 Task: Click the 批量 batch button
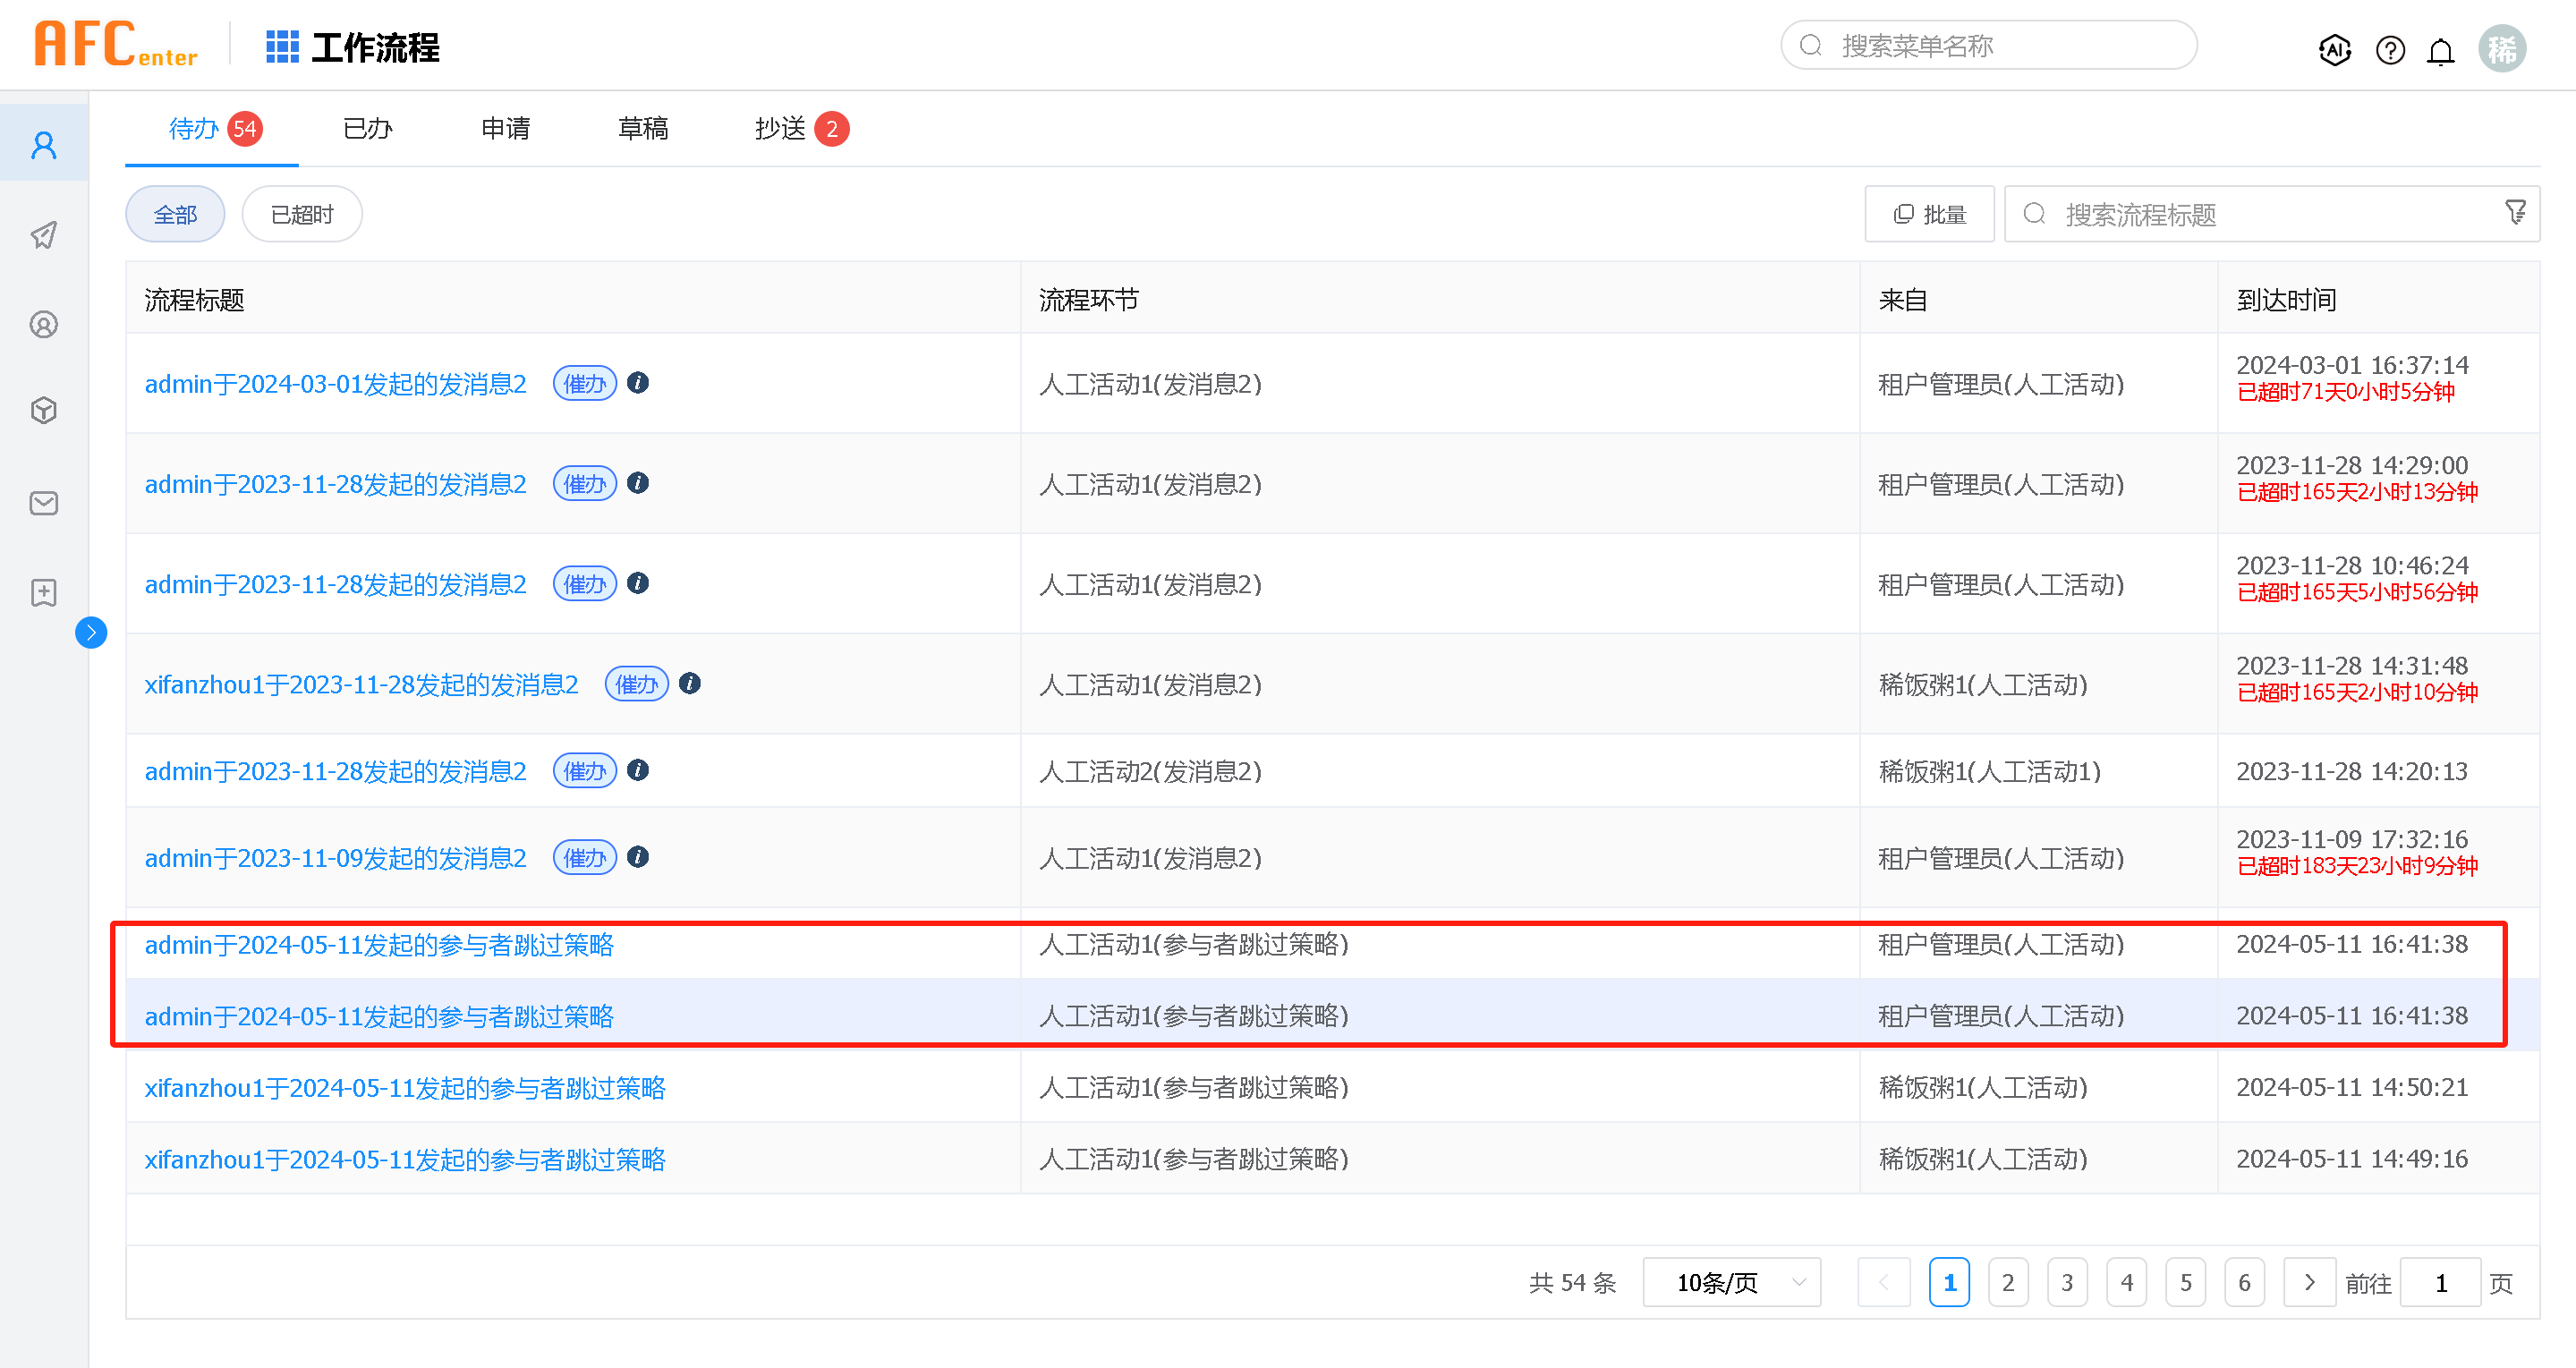(x=1929, y=214)
